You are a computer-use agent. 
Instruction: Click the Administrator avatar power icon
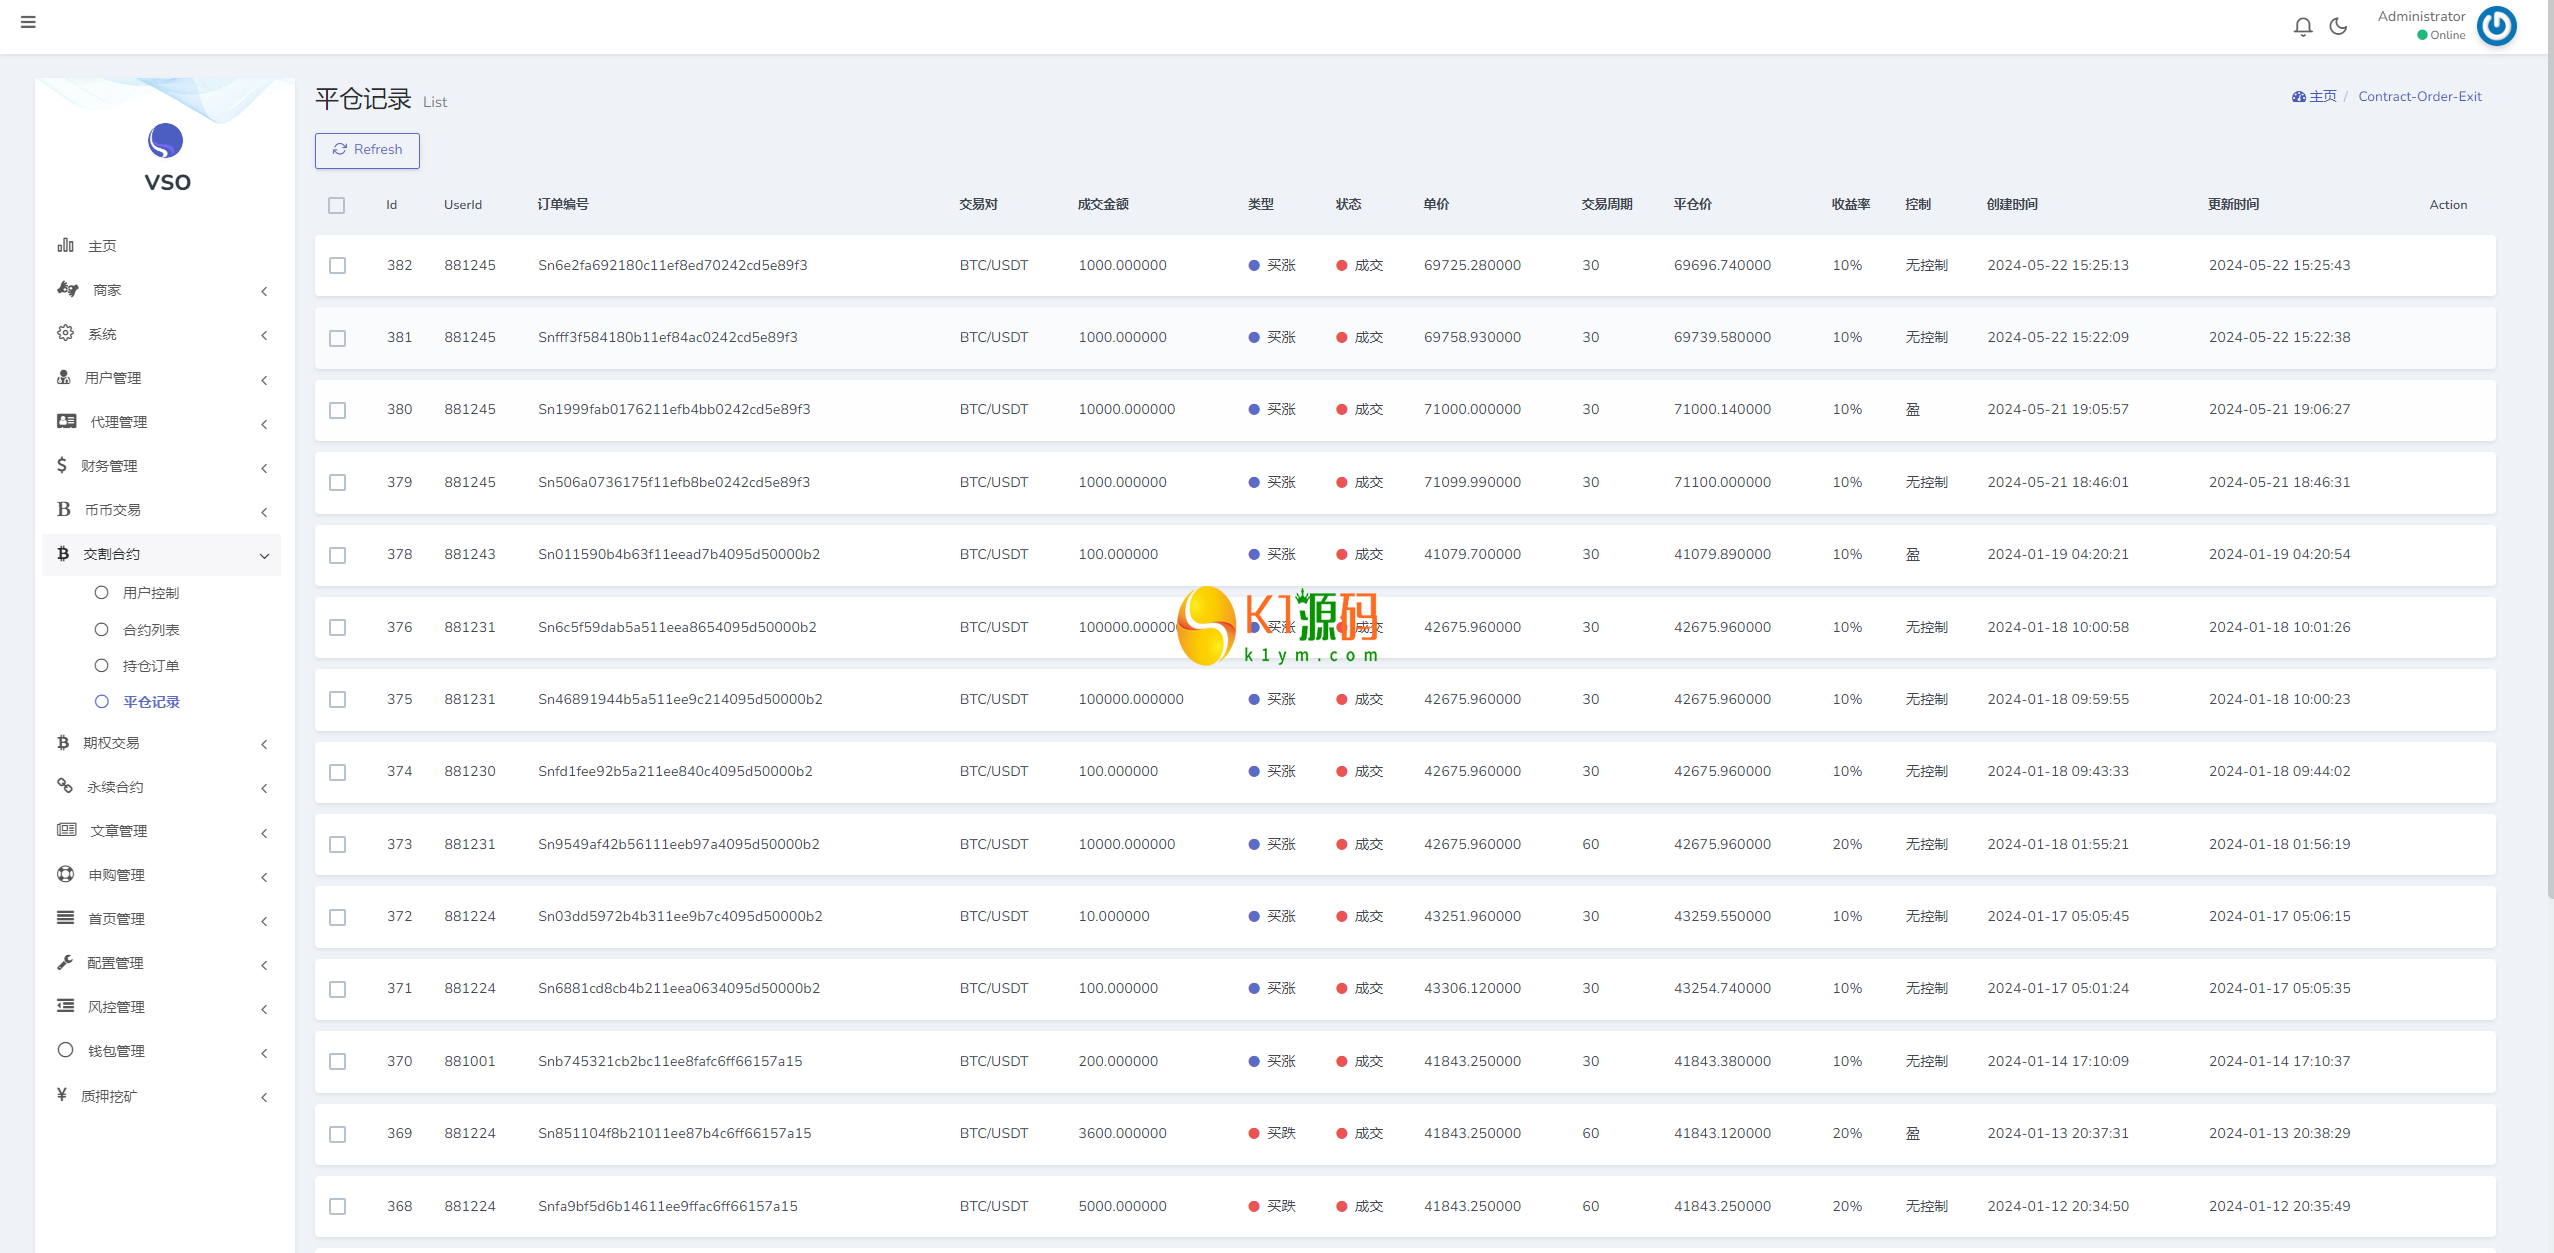tap(2496, 26)
